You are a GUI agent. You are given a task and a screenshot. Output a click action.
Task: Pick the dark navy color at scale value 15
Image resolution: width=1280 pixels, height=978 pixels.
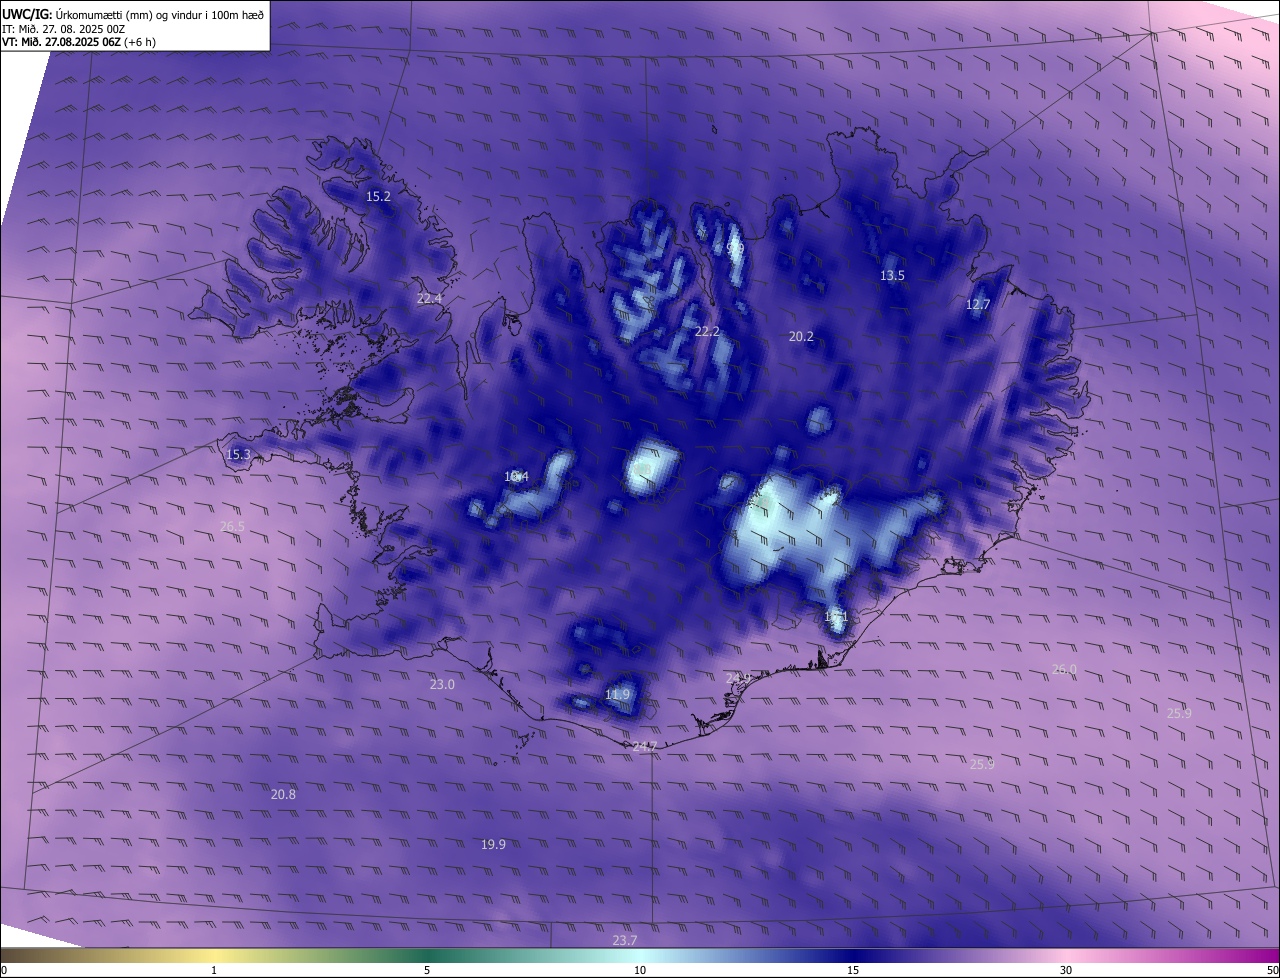(853, 955)
